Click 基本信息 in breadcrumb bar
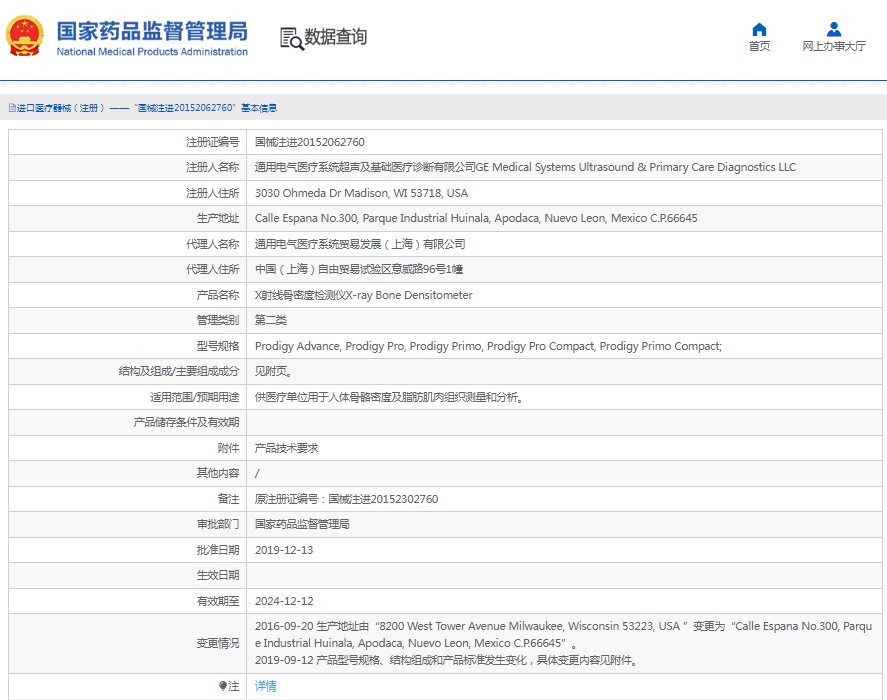 (259, 108)
